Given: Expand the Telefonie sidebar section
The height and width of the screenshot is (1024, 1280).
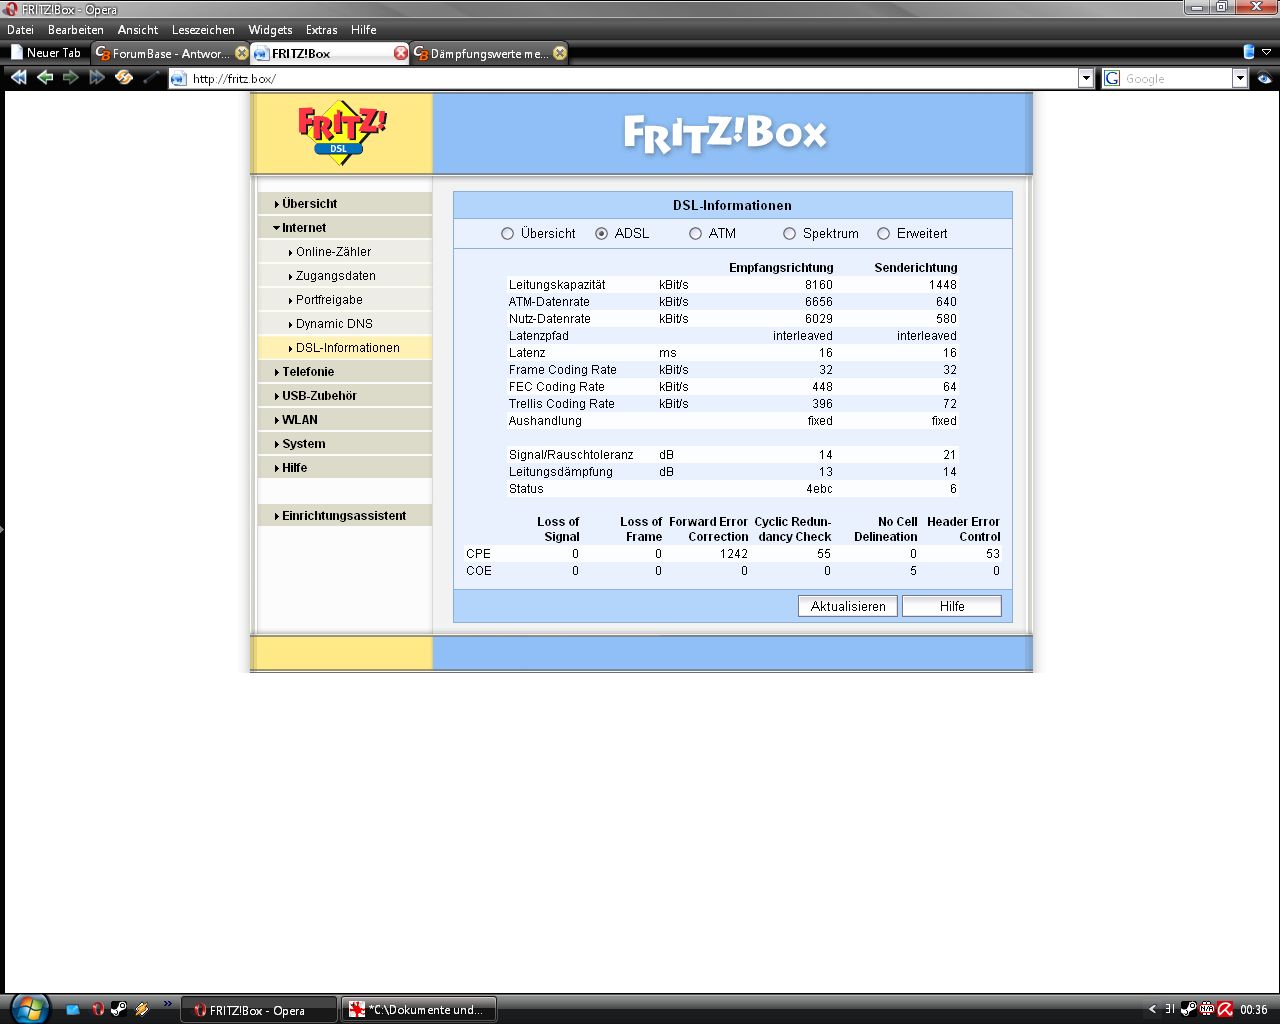Looking at the screenshot, I should point(345,371).
